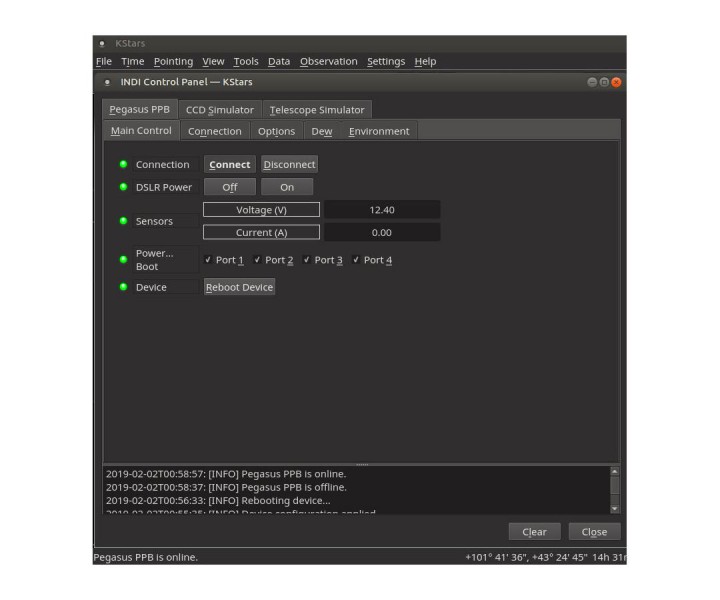The width and height of the screenshot is (720, 600).
Task: Open the Tools menu
Action: coord(245,62)
